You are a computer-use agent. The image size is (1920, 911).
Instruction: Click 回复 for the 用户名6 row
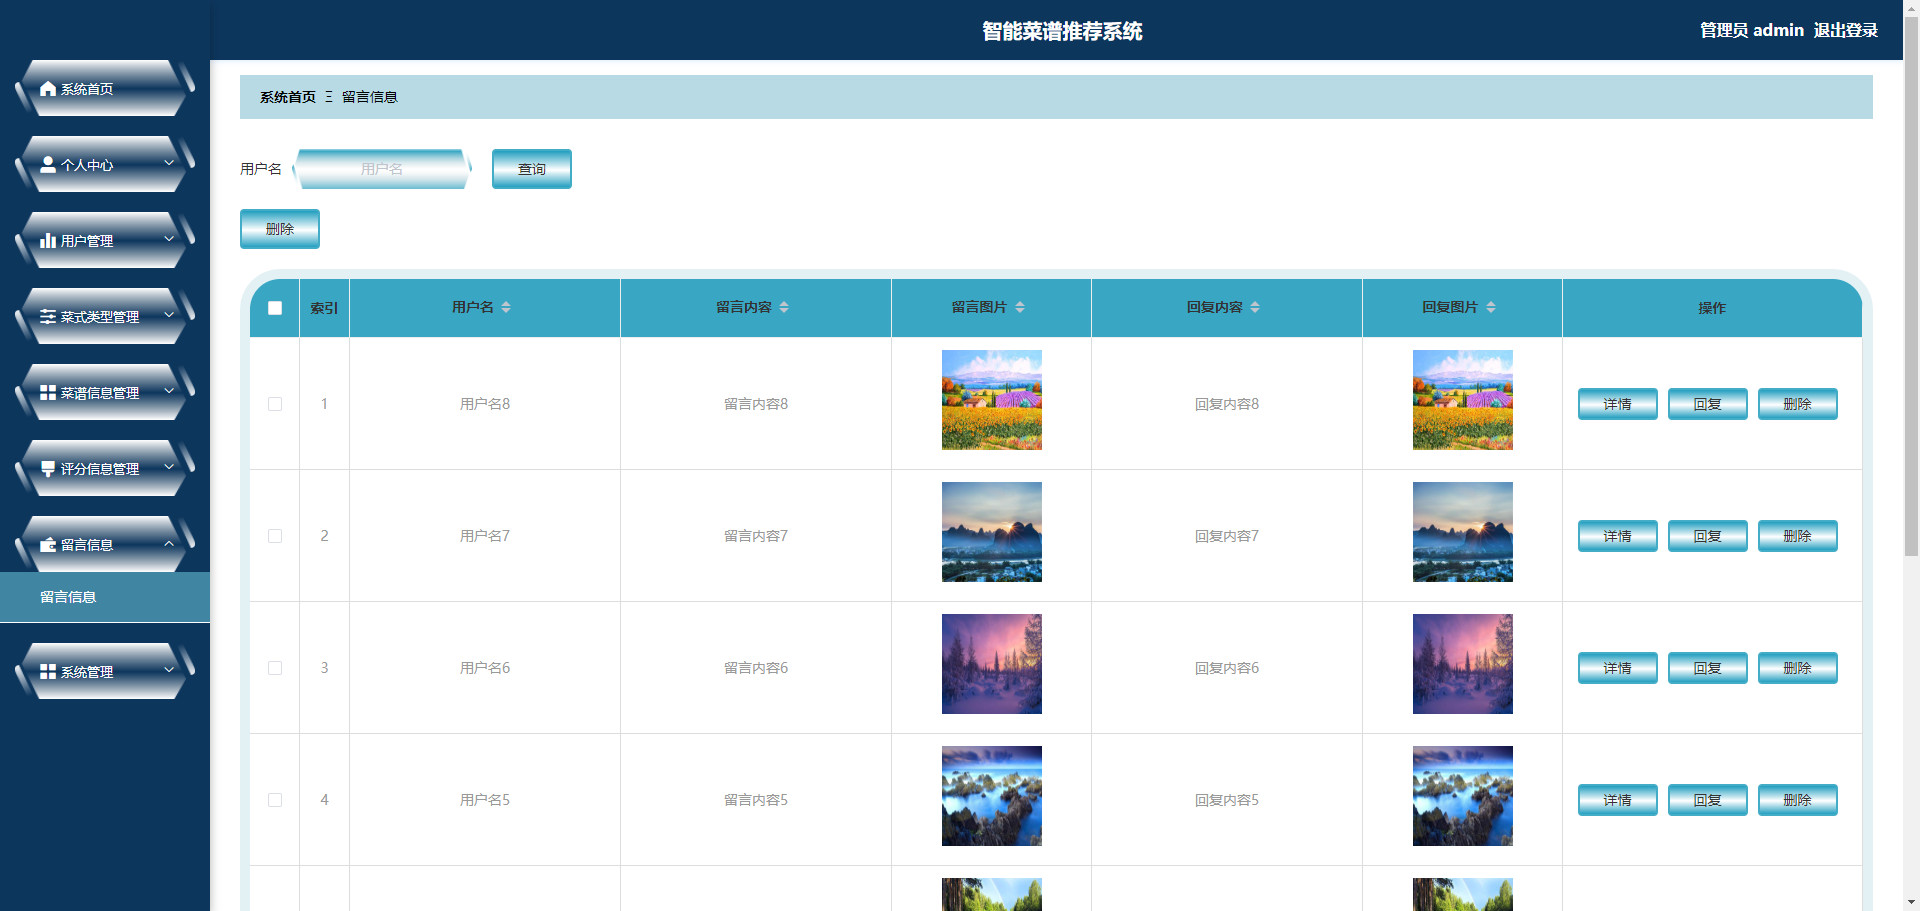(x=1708, y=668)
